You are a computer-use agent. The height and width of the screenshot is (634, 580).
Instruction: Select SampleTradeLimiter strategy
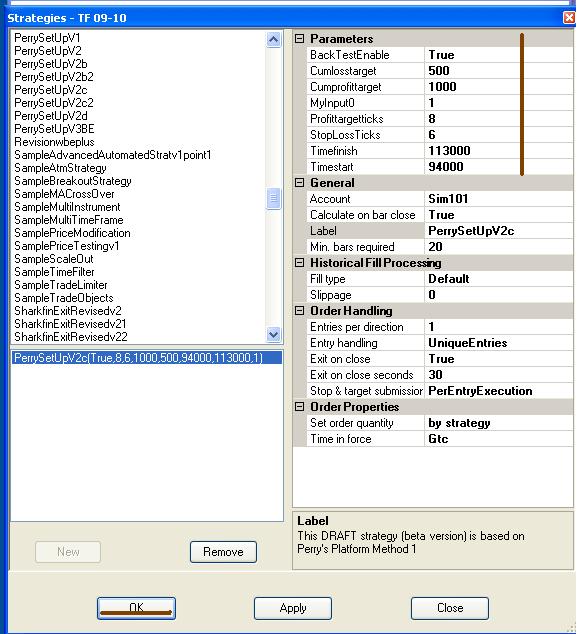(61, 285)
